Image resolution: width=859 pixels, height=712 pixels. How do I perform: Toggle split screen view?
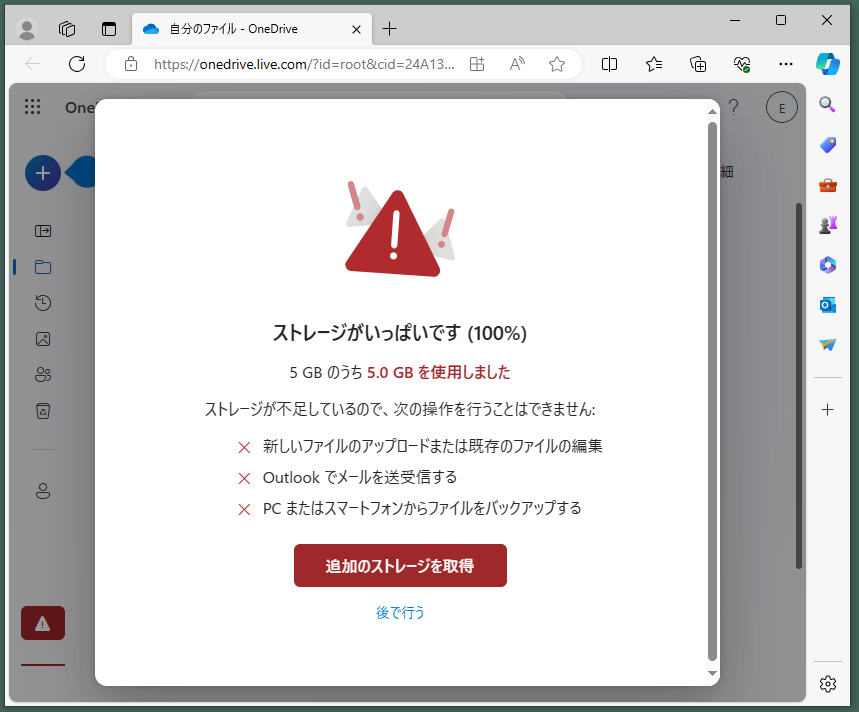coord(609,64)
